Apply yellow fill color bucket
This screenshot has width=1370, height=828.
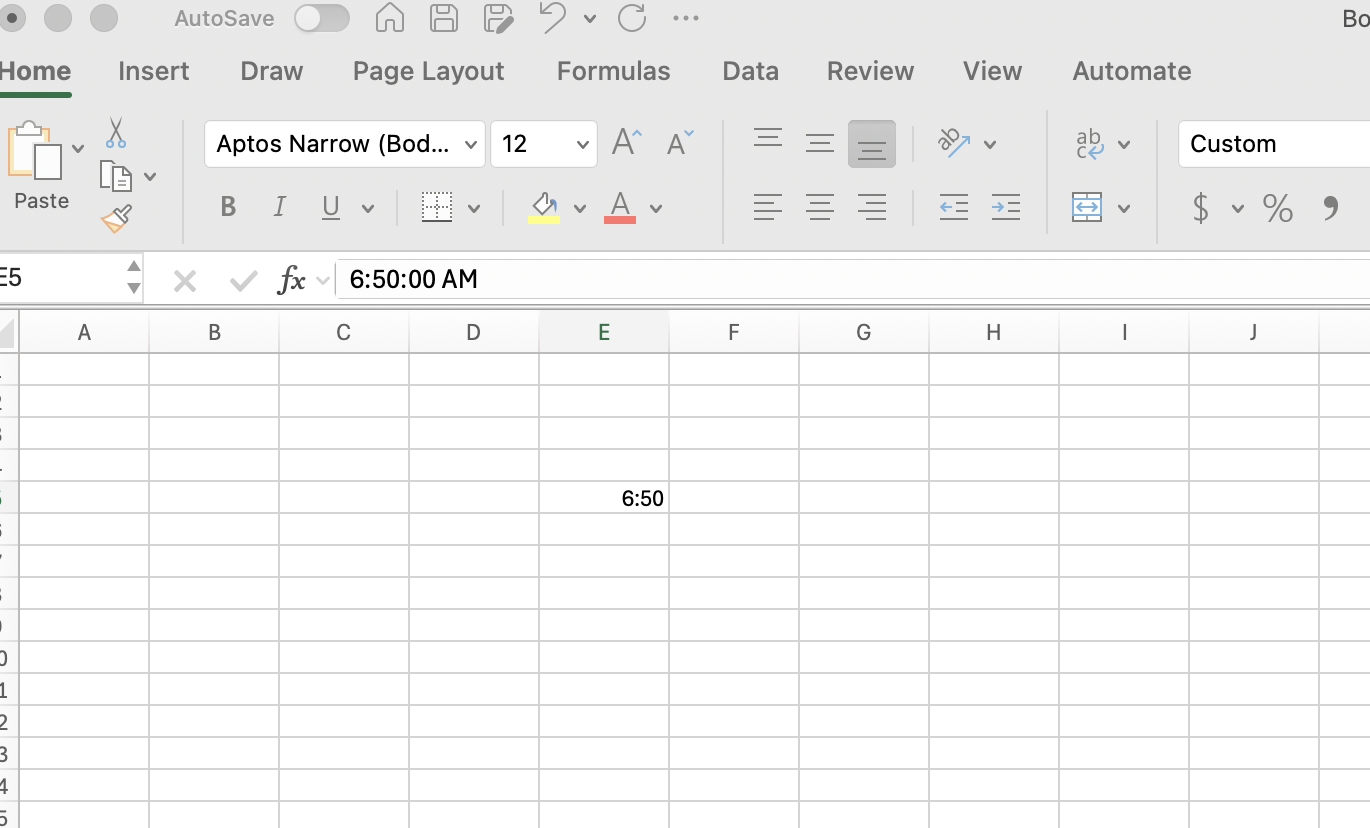coord(544,208)
